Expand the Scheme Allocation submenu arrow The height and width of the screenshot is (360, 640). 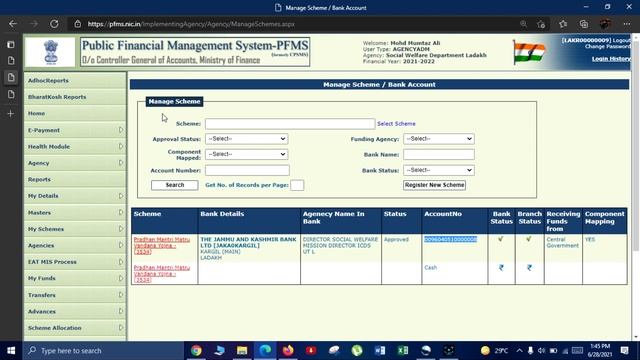click(121, 327)
